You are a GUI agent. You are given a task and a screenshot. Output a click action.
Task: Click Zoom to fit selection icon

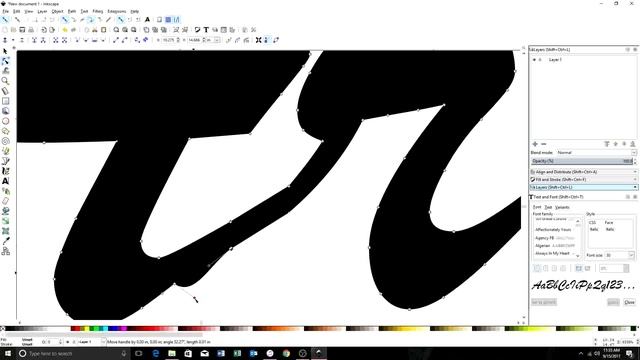116,30
